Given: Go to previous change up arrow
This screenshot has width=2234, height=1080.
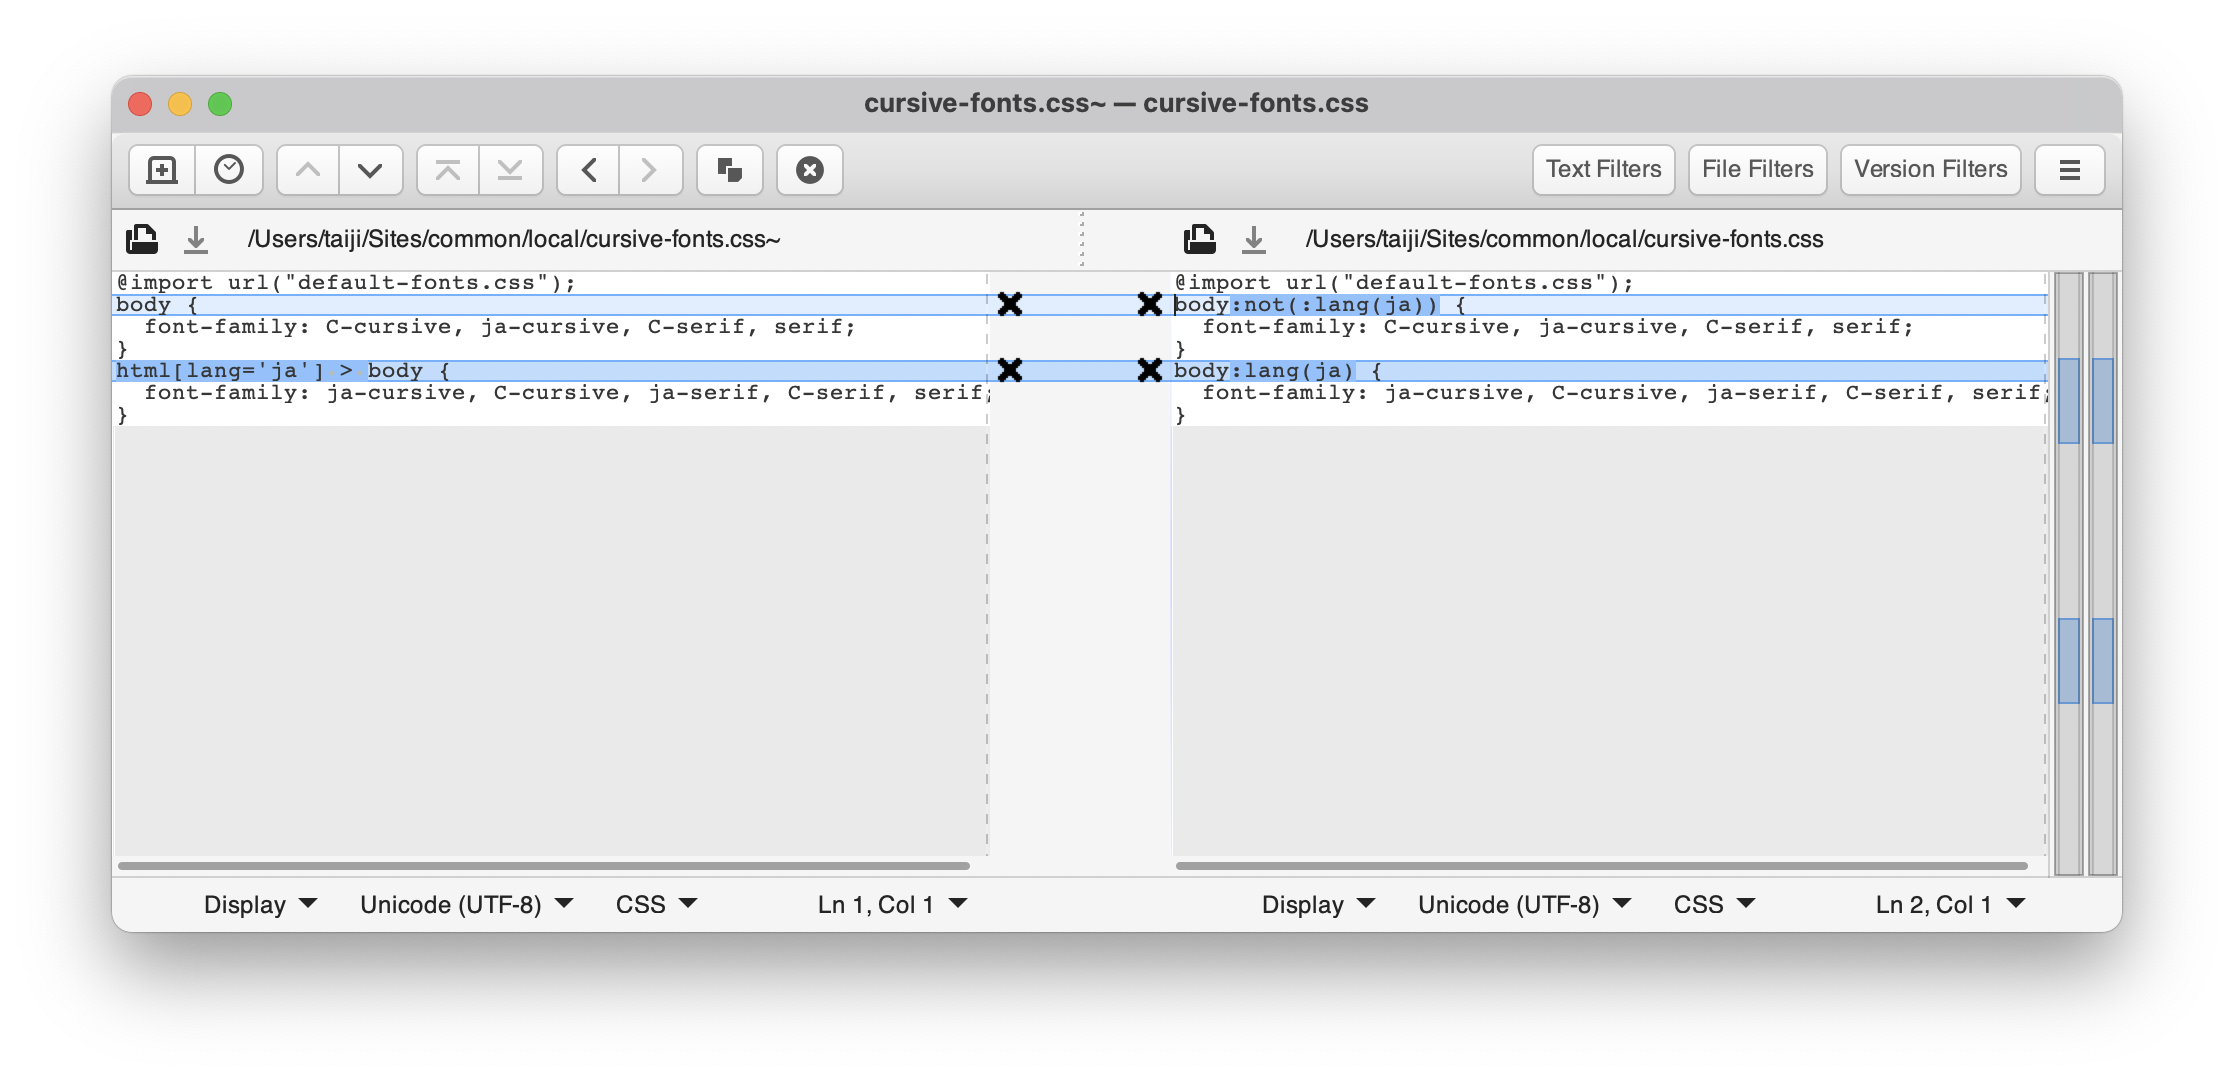Looking at the screenshot, I should tap(308, 170).
